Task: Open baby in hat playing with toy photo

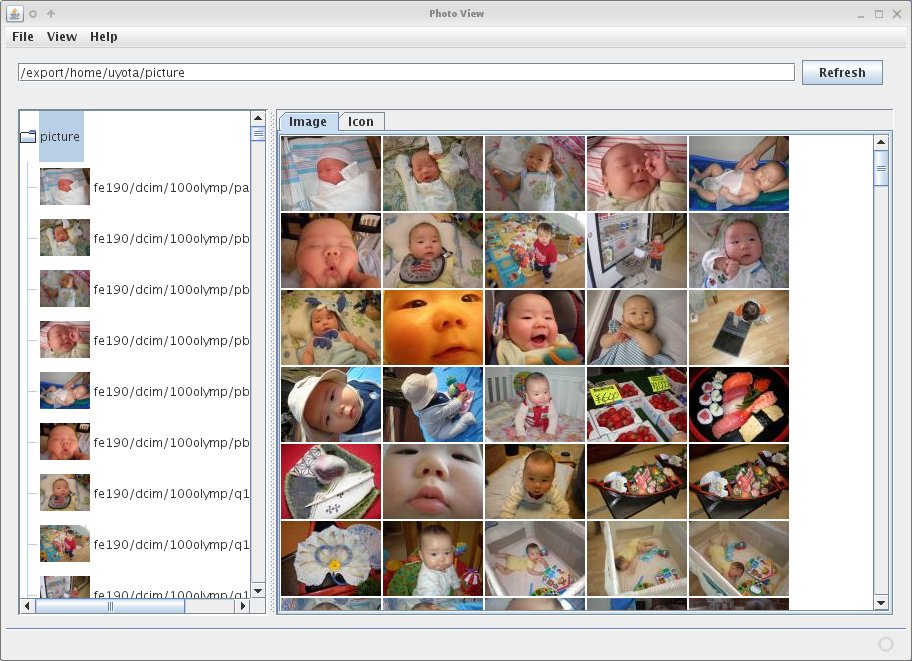Action: (x=433, y=404)
